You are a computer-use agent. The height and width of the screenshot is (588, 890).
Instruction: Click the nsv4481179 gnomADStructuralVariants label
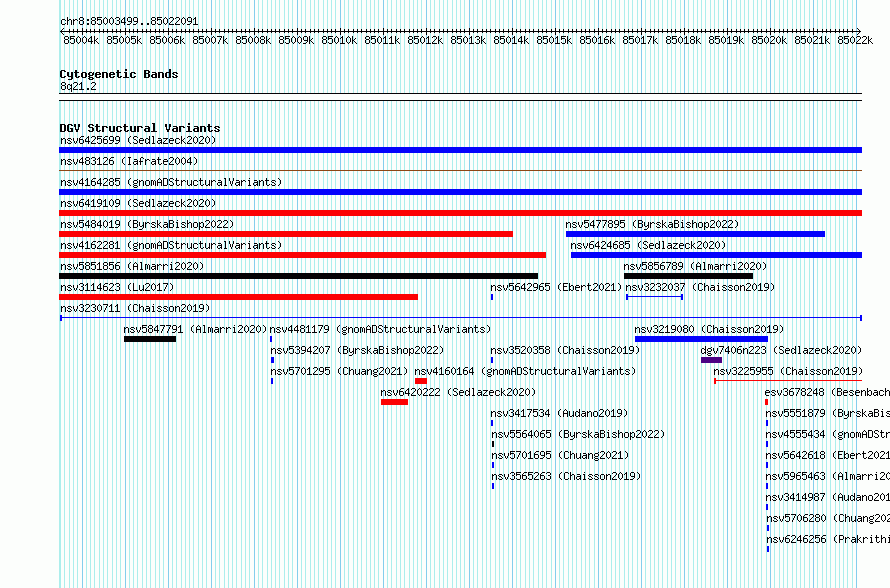[380, 329]
